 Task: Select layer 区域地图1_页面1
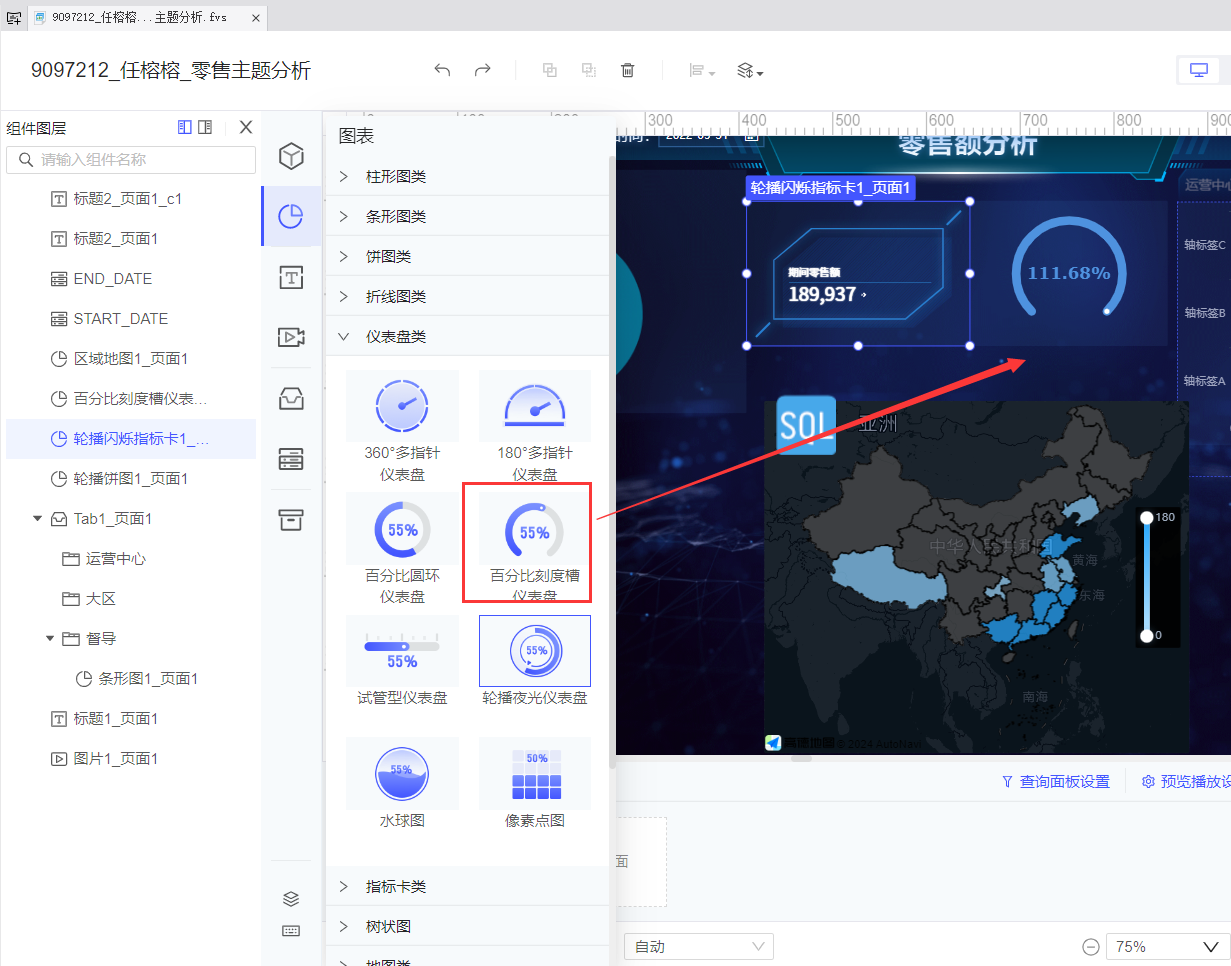tap(131, 359)
